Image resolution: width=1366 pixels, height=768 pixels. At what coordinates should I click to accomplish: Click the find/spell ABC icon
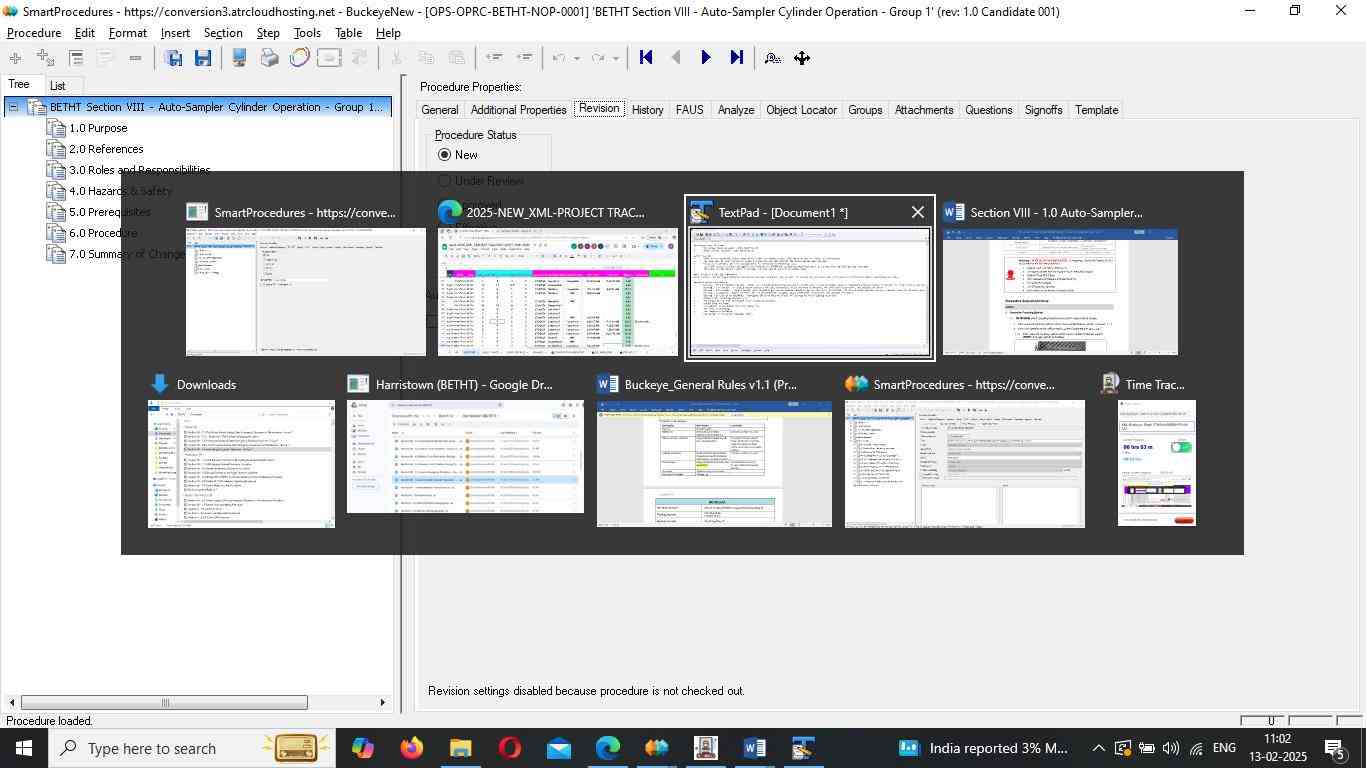(772, 58)
